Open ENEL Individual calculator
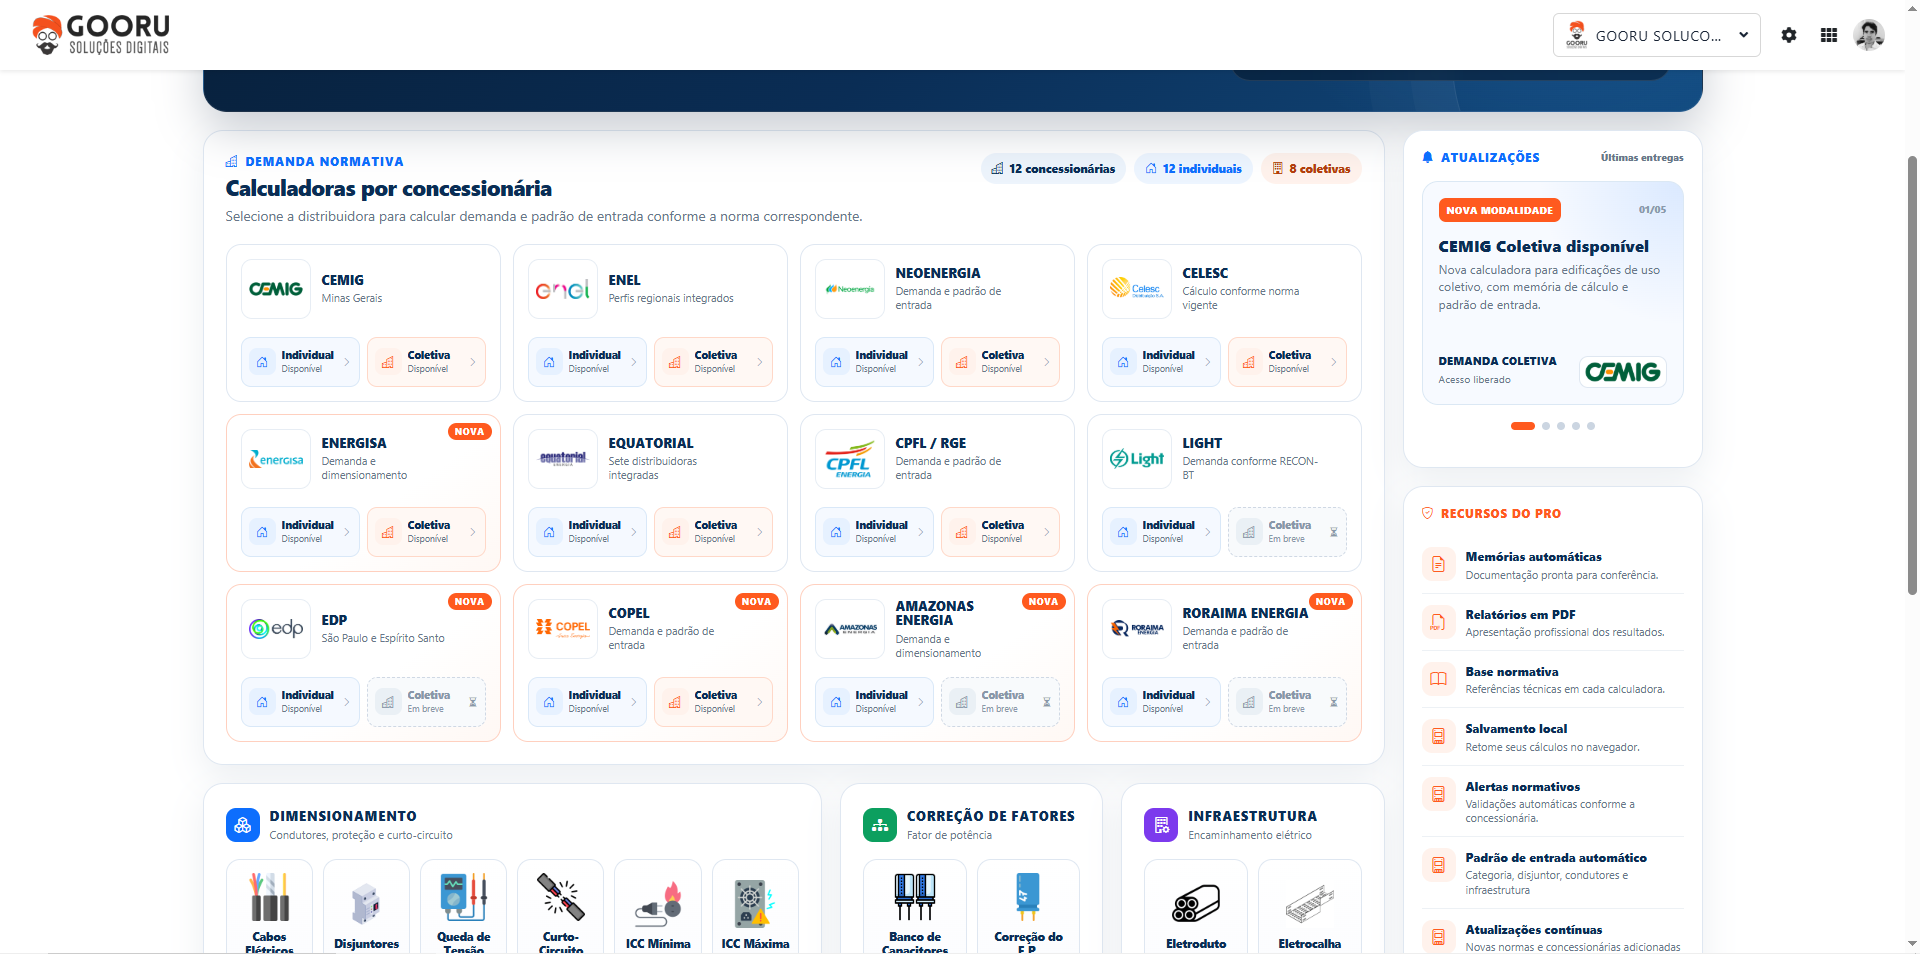The width and height of the screenshot is (1920, 954). click(x=587, y=362)
